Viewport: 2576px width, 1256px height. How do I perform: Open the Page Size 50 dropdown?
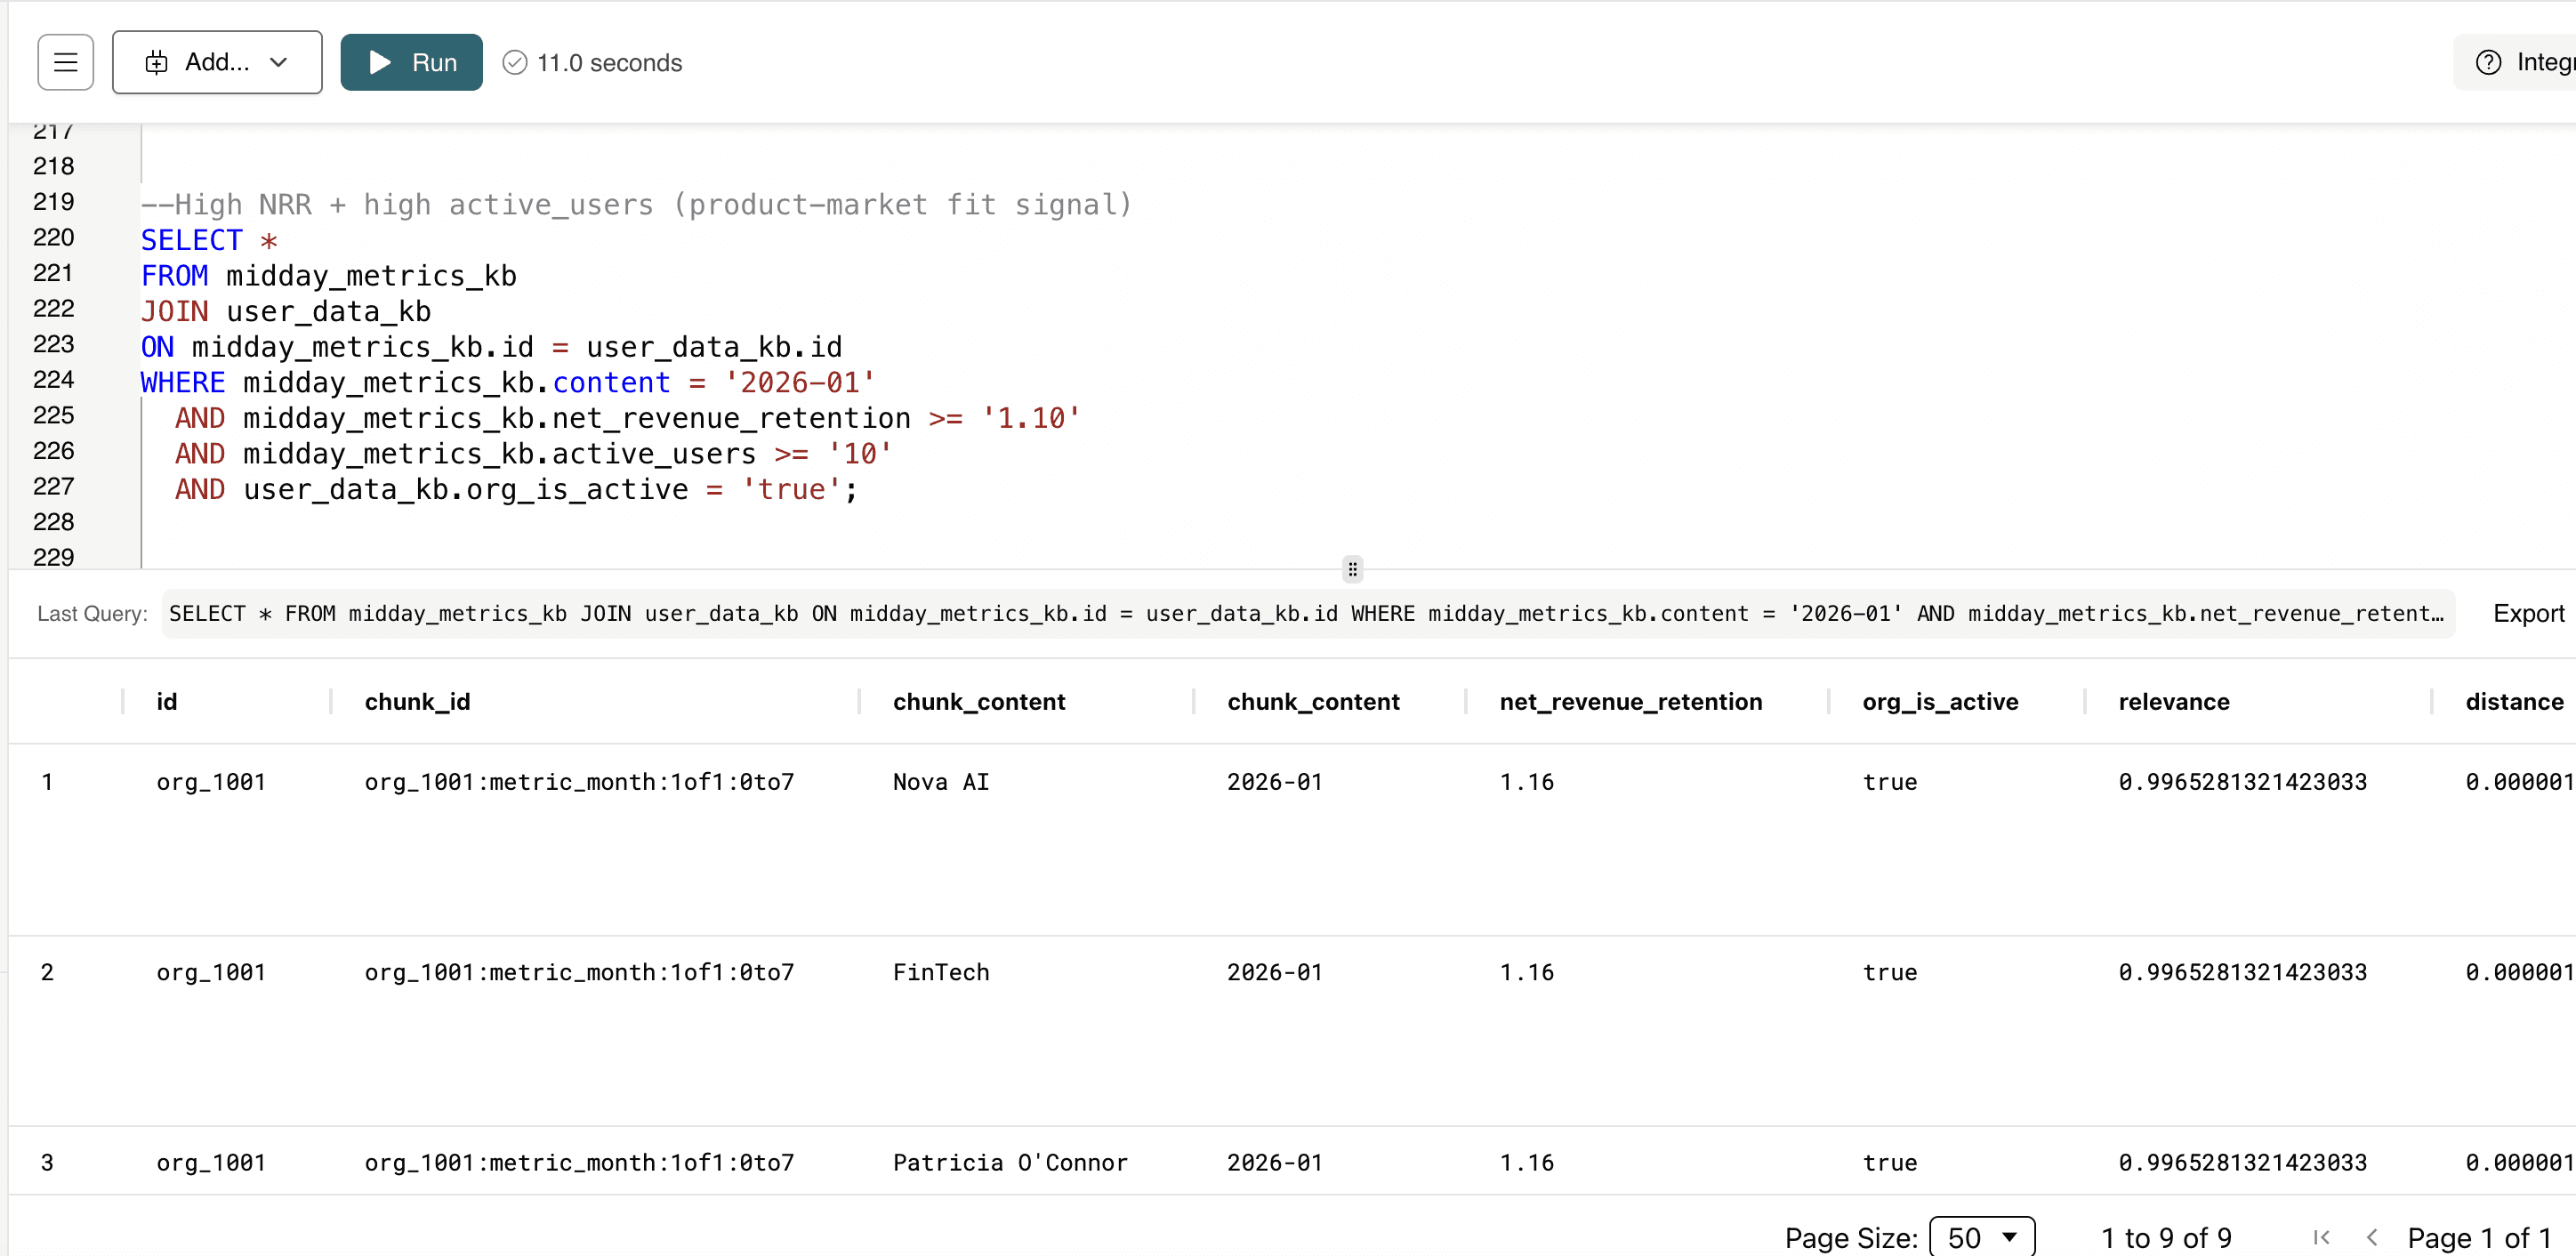point(1981,1237)
